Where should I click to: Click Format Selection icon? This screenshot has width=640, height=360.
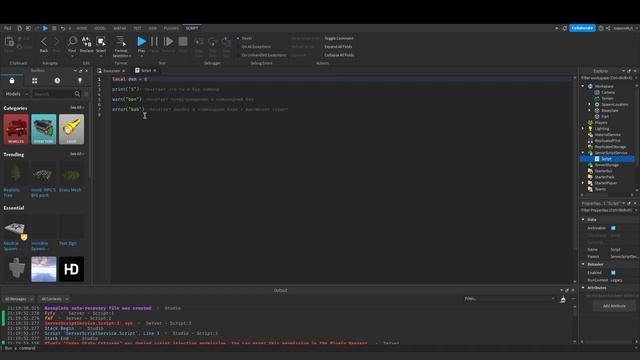(x=120, y=41)
